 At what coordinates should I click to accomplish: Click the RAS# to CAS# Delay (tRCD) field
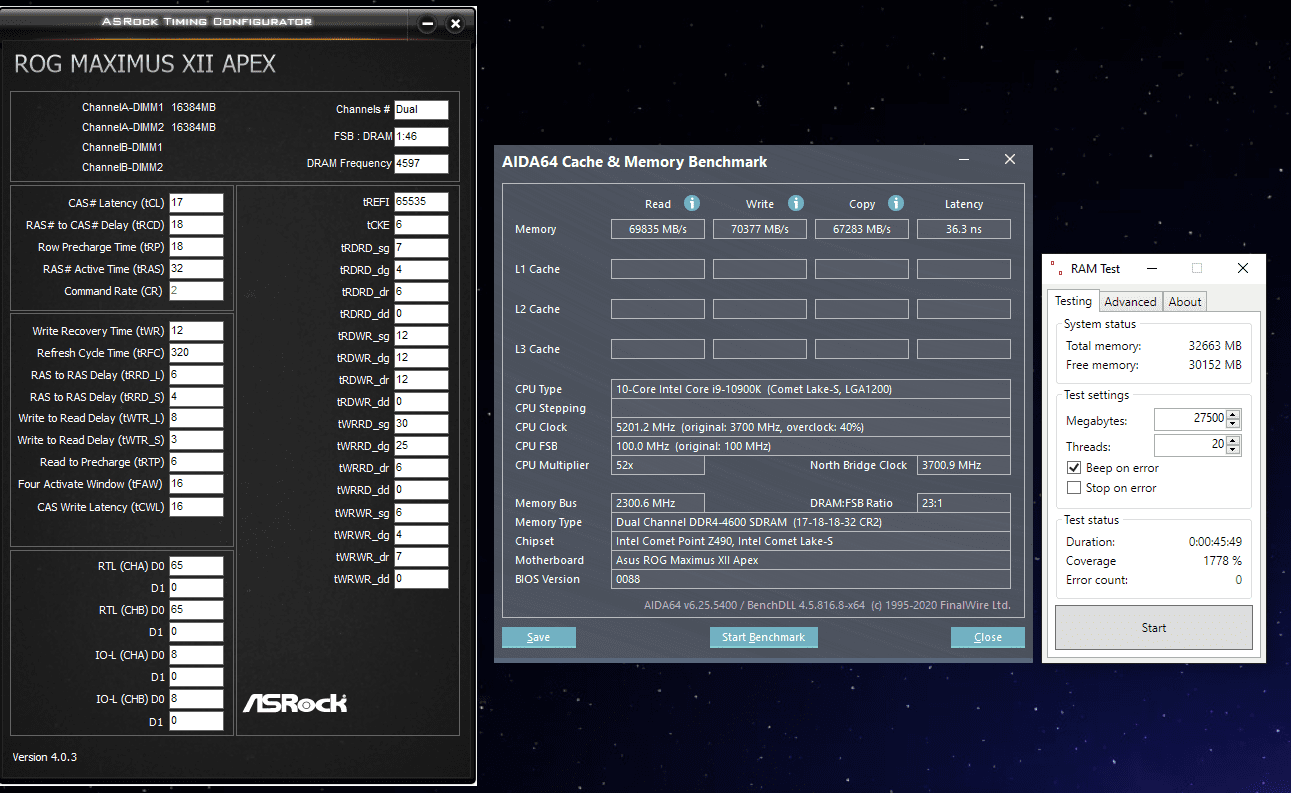point(196,224)
